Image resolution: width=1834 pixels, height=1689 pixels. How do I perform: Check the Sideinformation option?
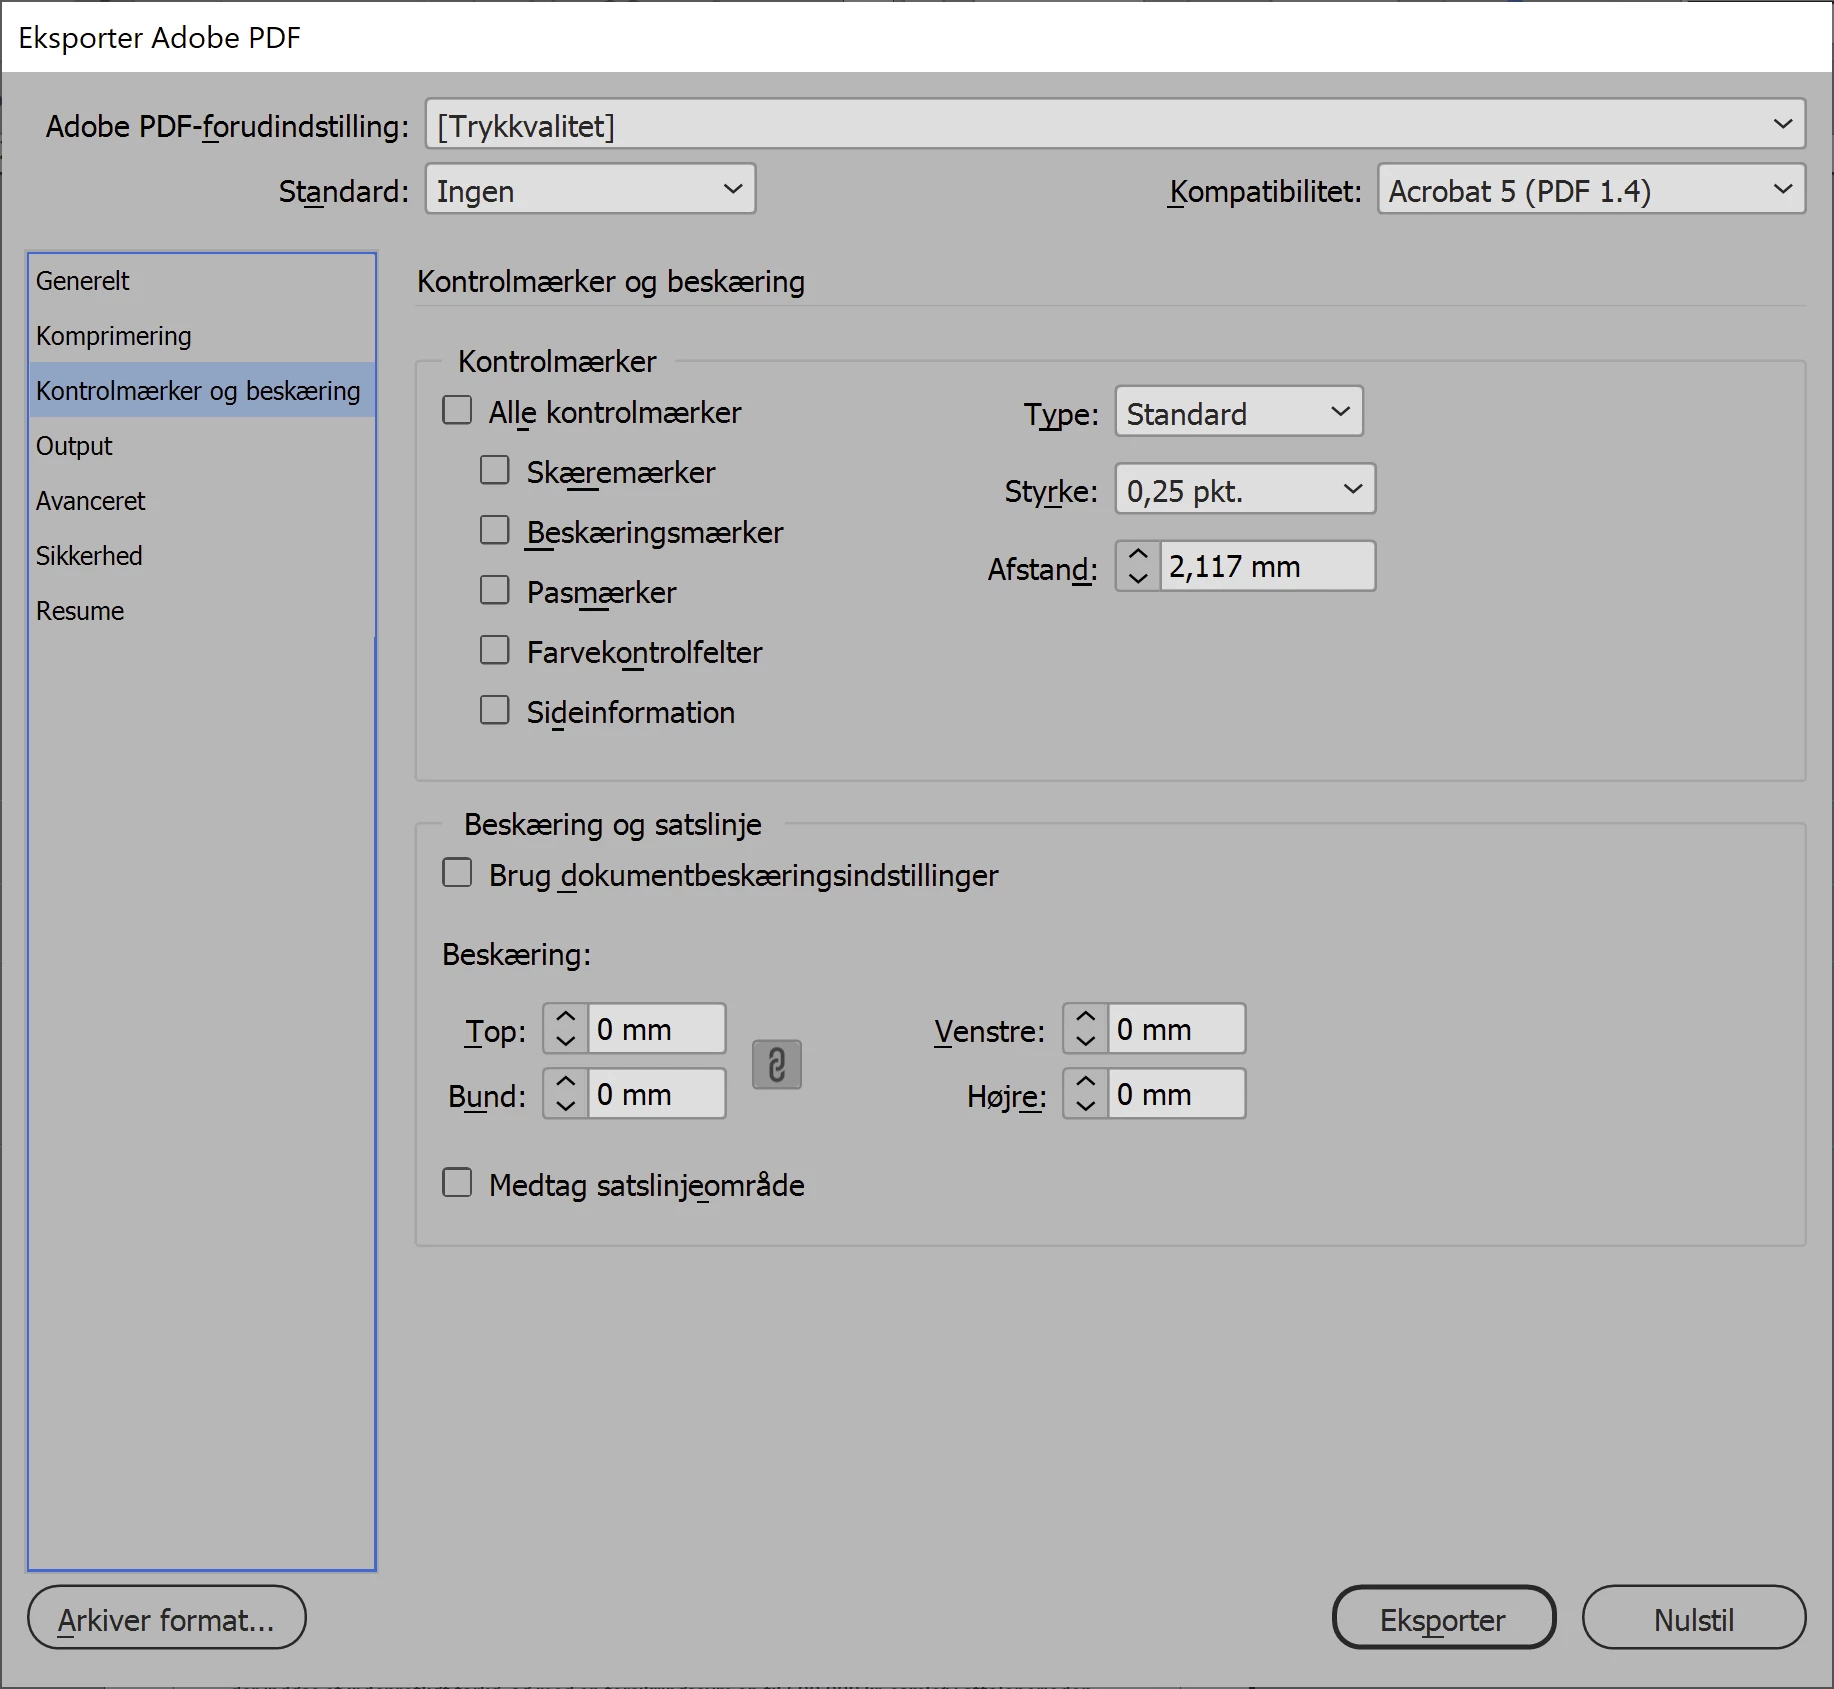495,711
